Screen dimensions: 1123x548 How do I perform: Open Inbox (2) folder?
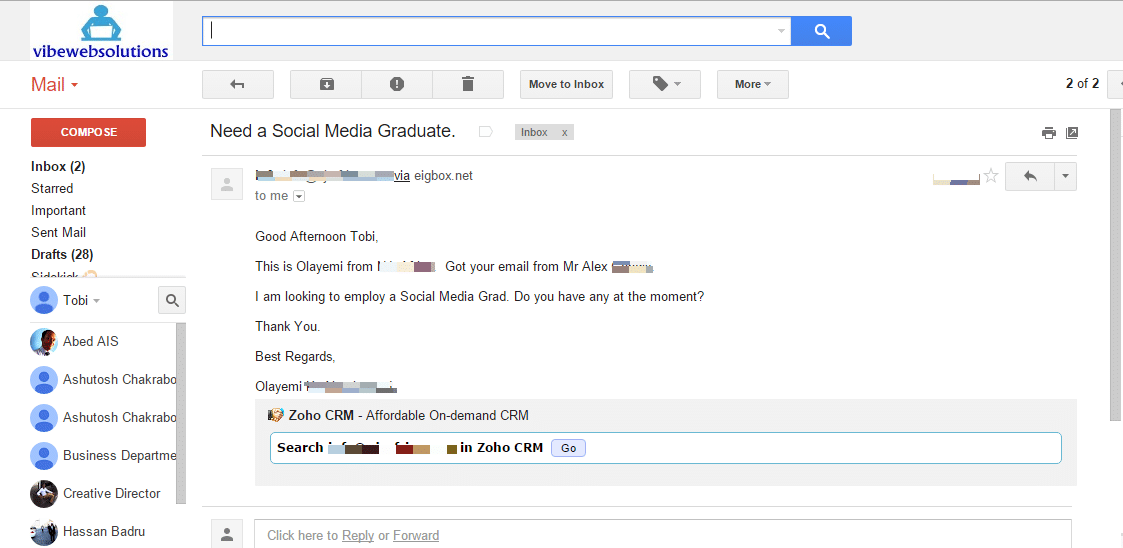(x=58, y=166)
